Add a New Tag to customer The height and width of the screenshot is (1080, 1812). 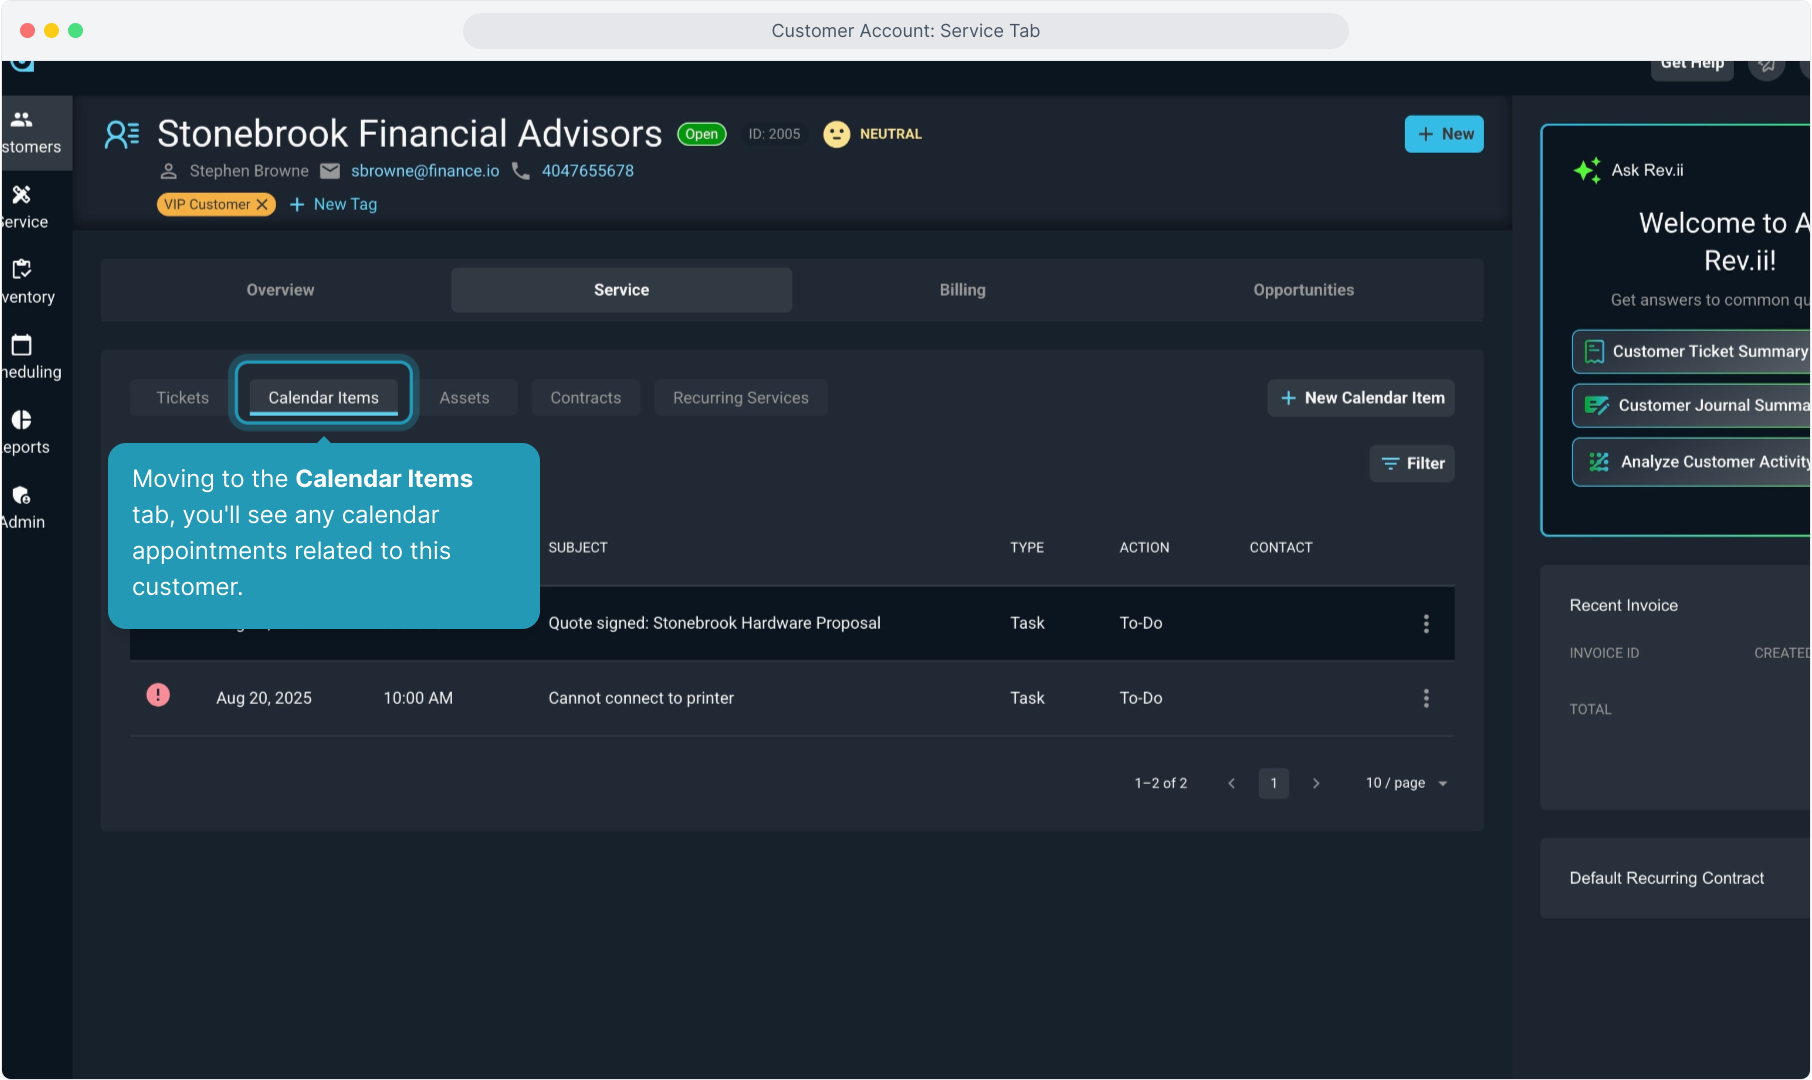pos(334,205)
